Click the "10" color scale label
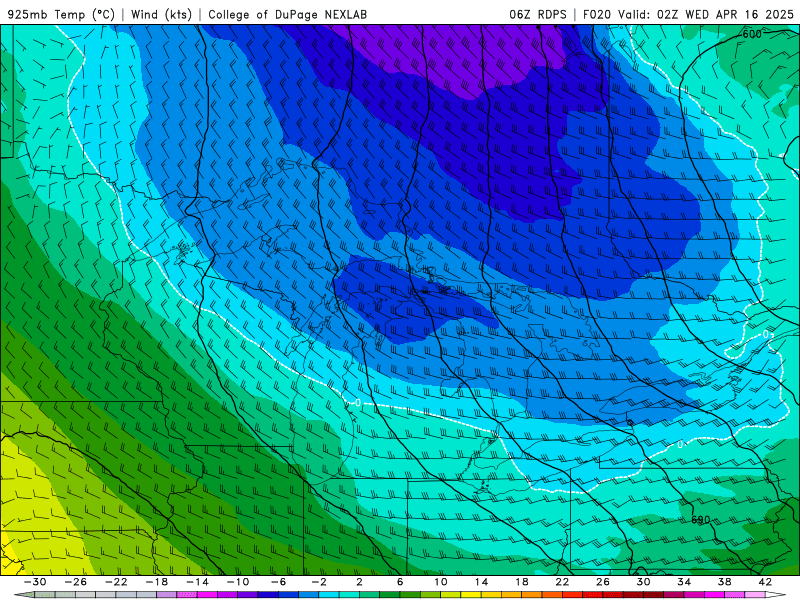800x600 pixels. pos(441,582)
